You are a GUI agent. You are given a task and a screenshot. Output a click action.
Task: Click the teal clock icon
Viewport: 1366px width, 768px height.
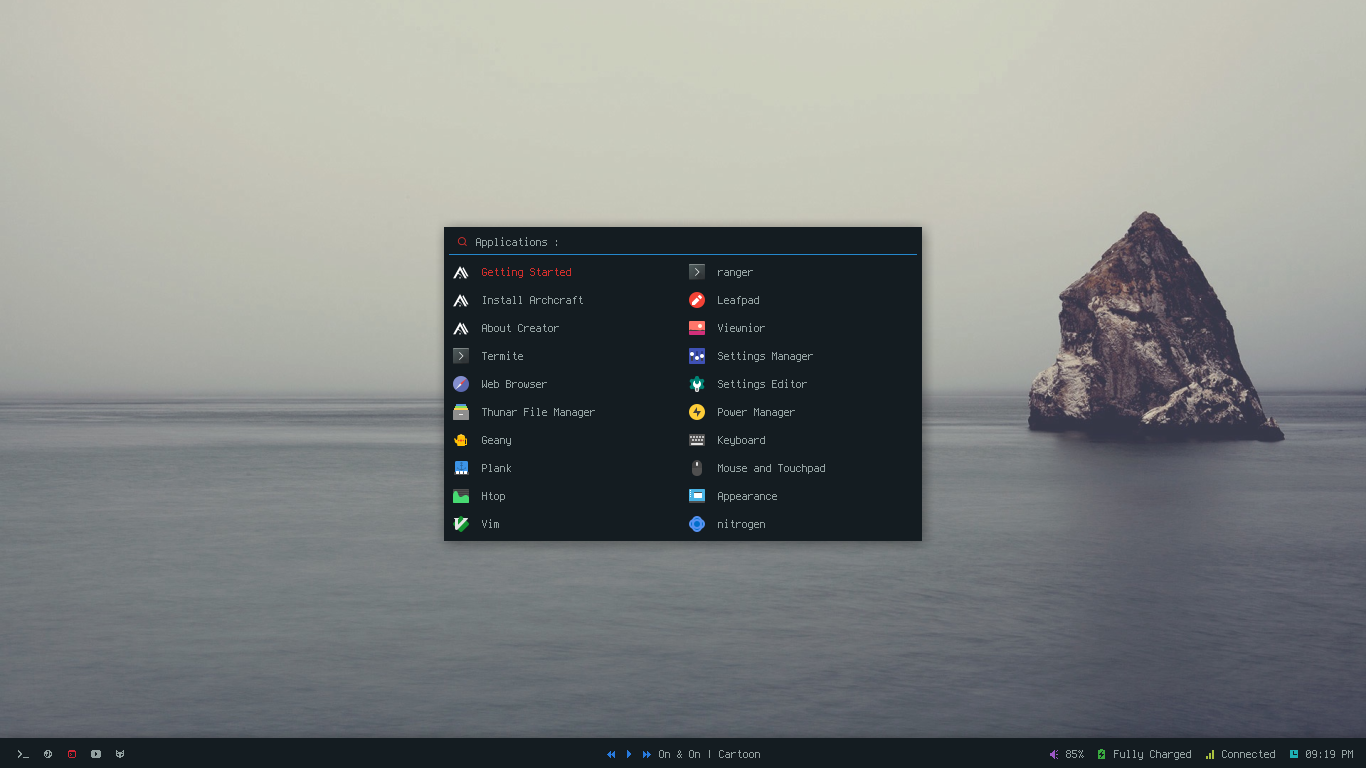pos(1294,754)
